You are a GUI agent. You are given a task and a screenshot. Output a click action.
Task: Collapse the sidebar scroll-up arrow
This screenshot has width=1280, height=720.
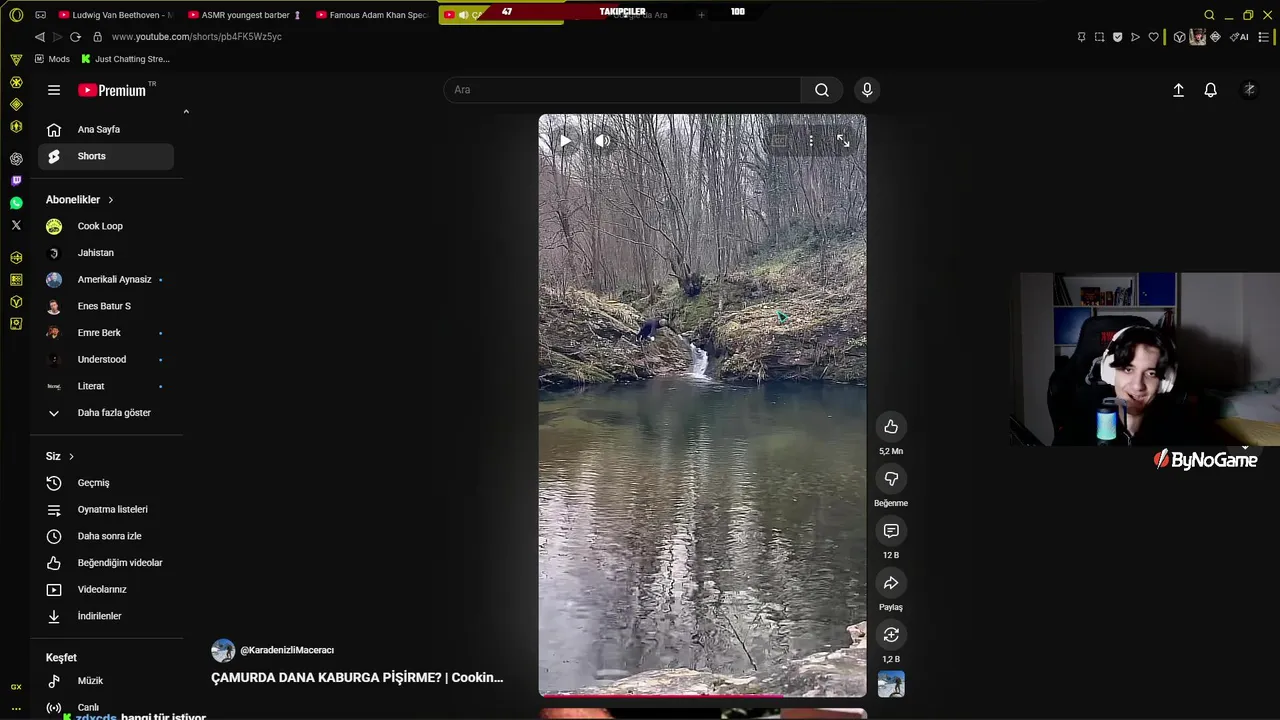click(x=186, y=111)
